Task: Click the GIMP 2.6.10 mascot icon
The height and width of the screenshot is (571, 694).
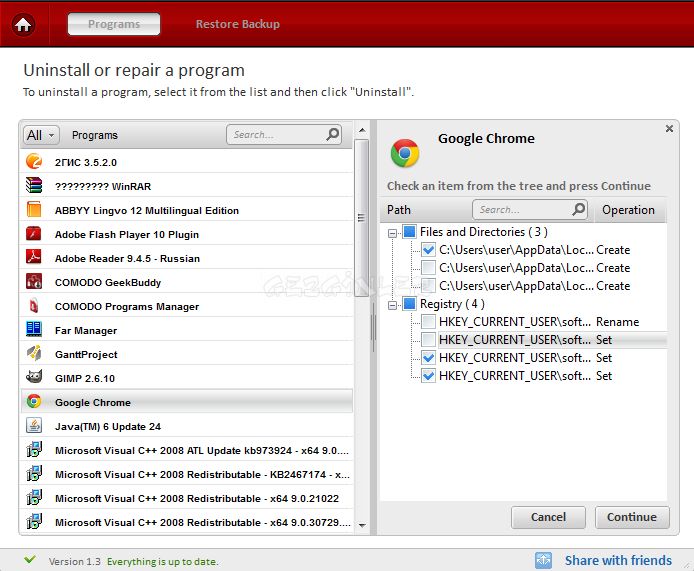Action: click(34, 377)
